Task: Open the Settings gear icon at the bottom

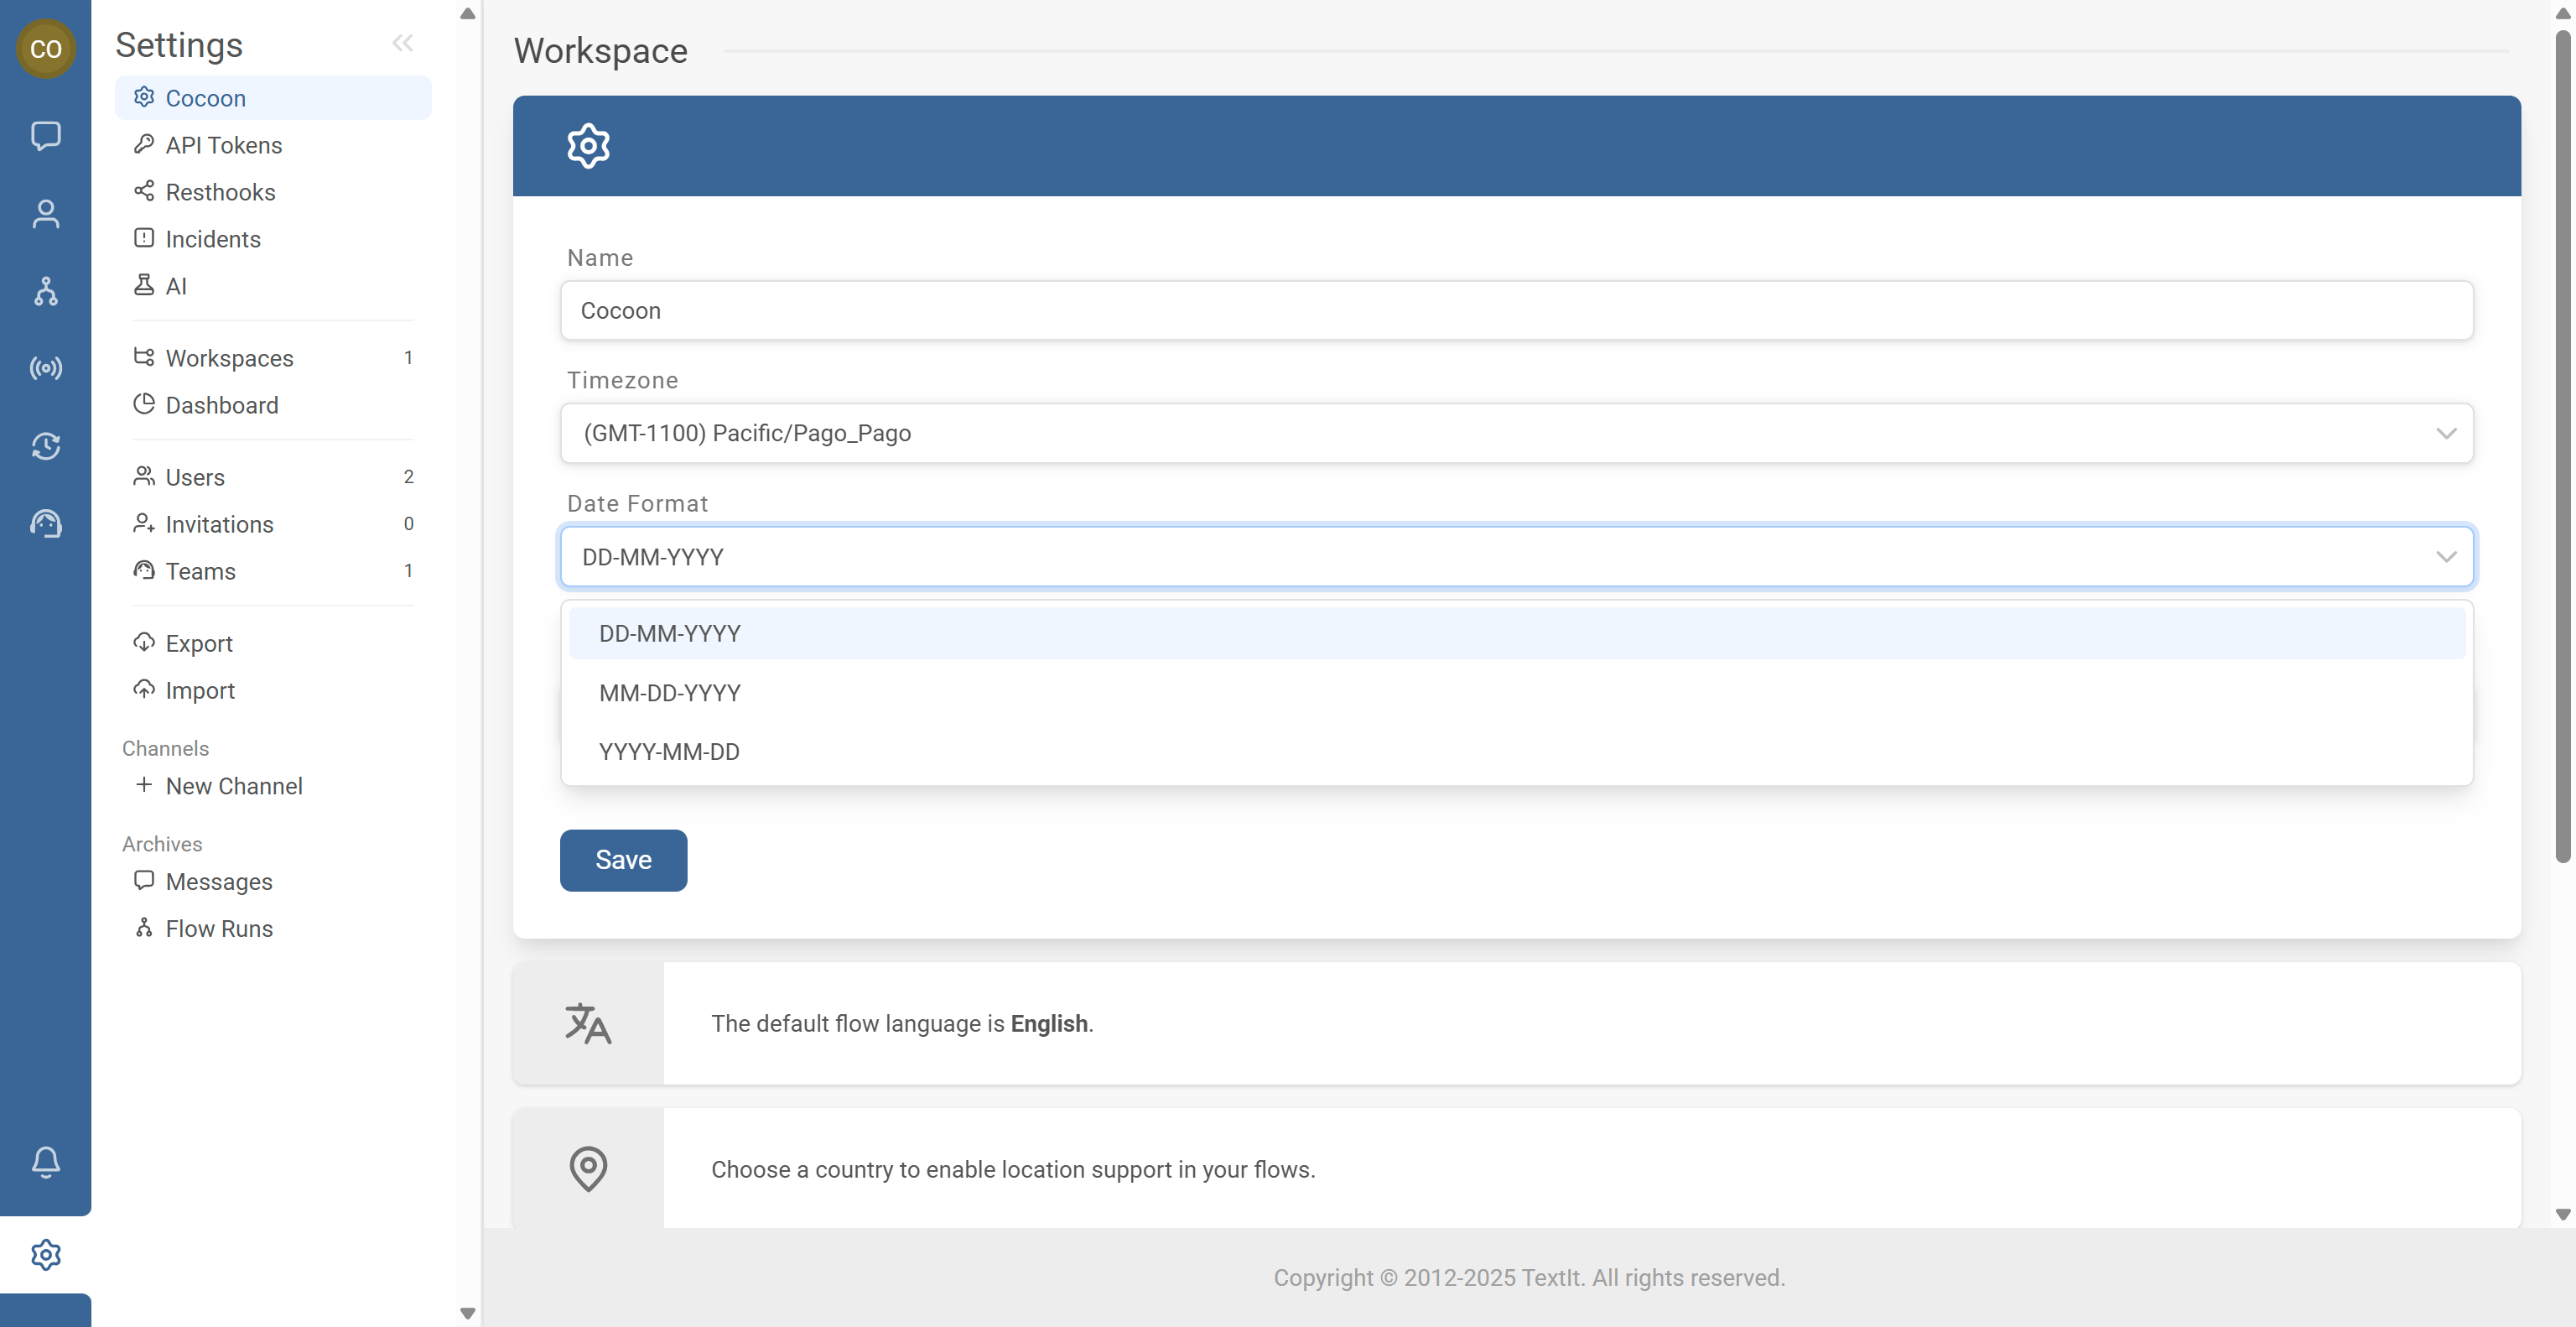Action: click(46, 1255)
